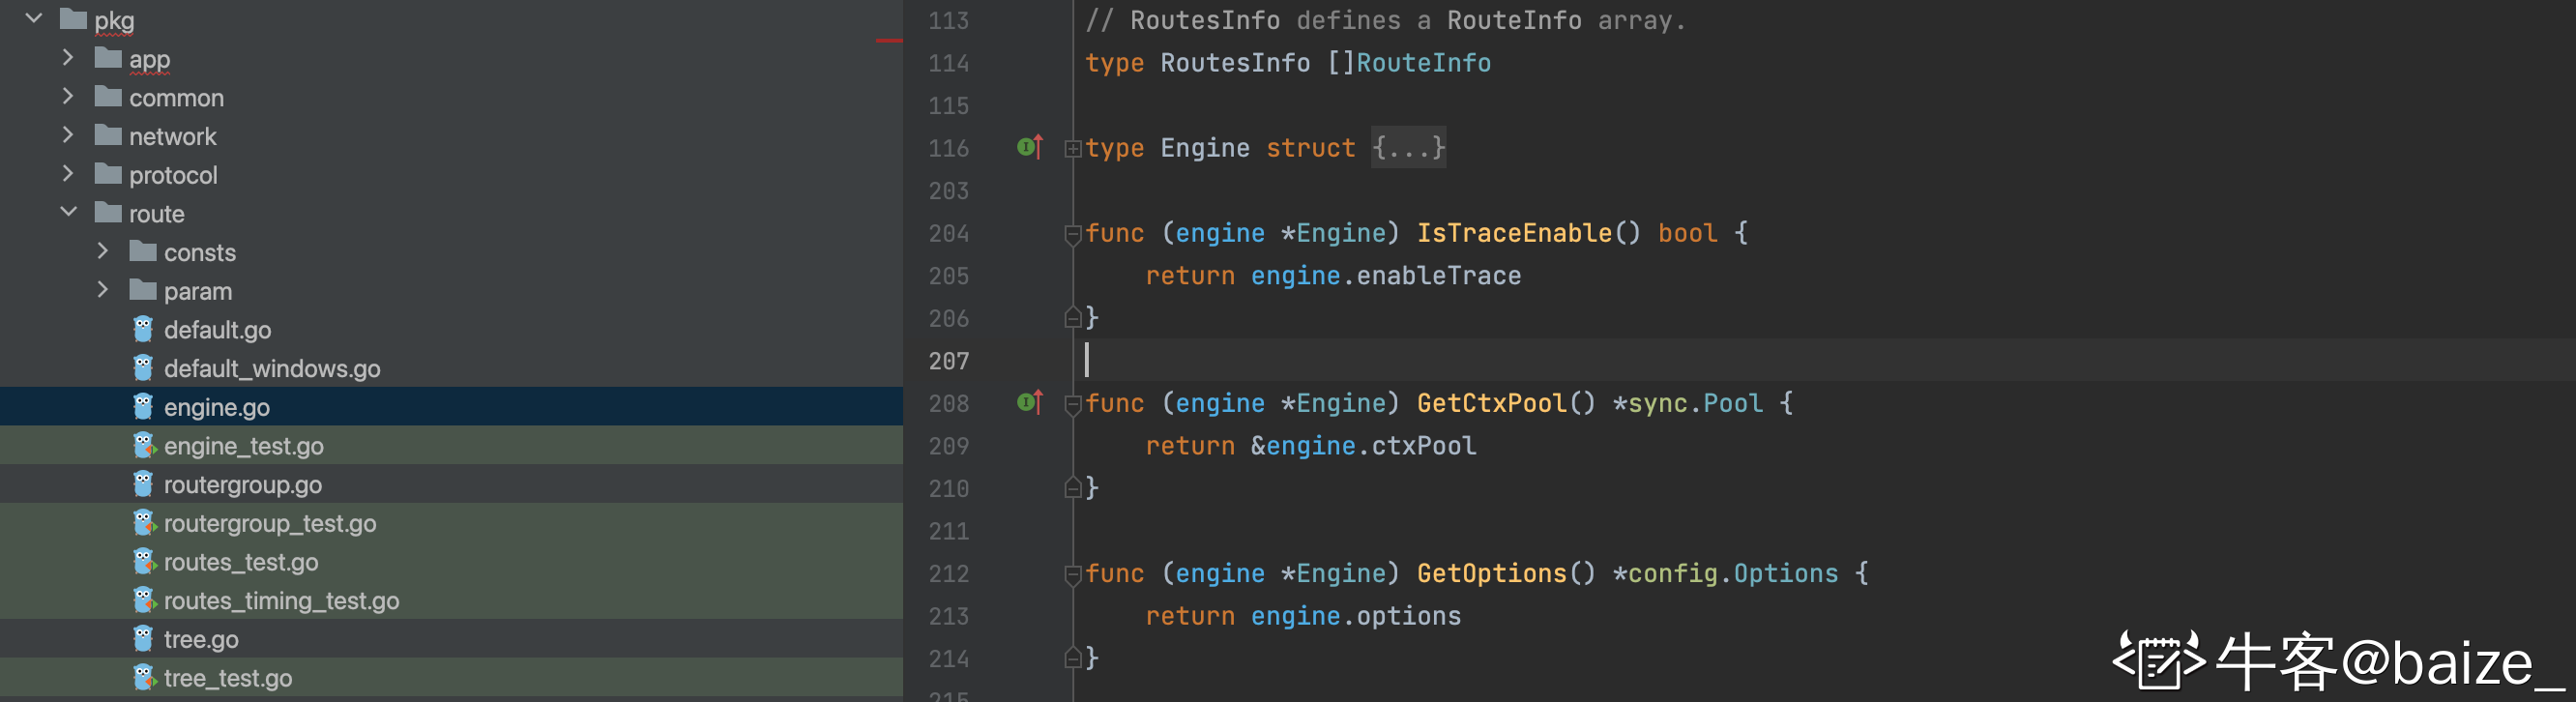Click the RouteInfo type reference on line 114
2576x702 pixels.
click(1423, 63)
